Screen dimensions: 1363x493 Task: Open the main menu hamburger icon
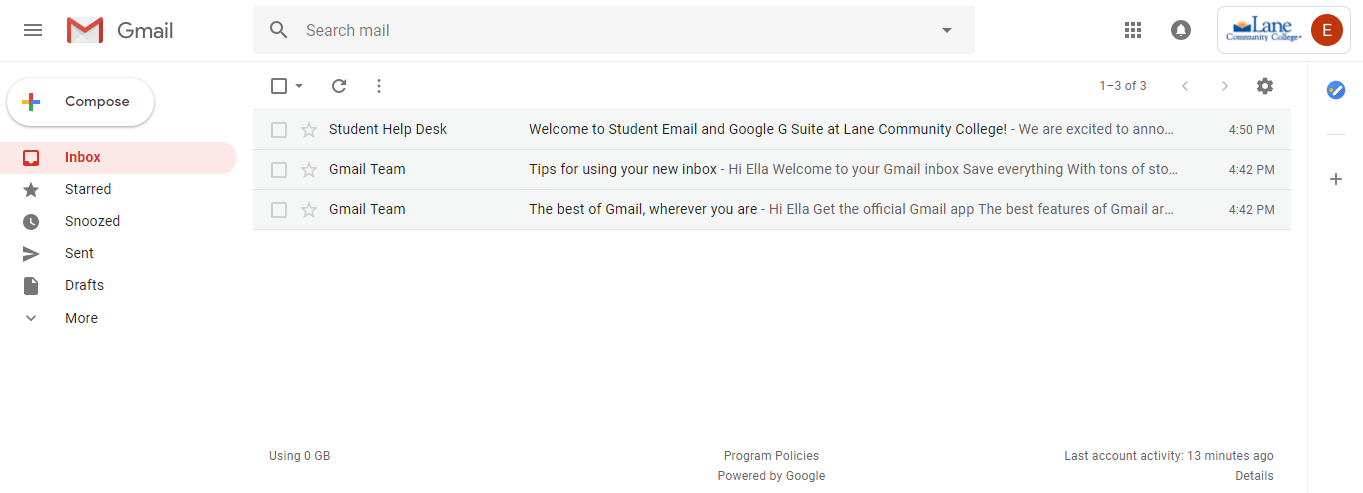pyautogui.click(x=33, y=30)
